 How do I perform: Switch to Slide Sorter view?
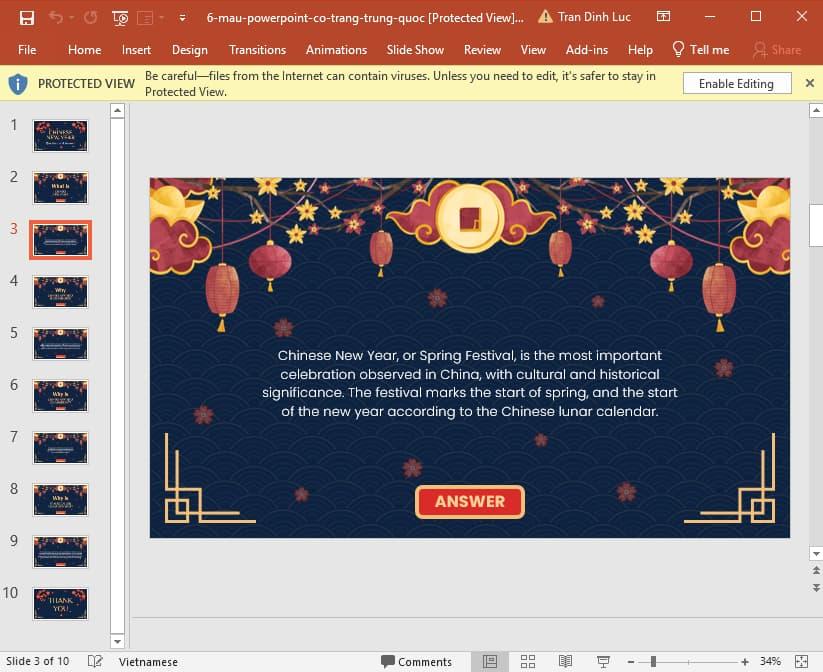pyautogui.click(x=528, y=661)
